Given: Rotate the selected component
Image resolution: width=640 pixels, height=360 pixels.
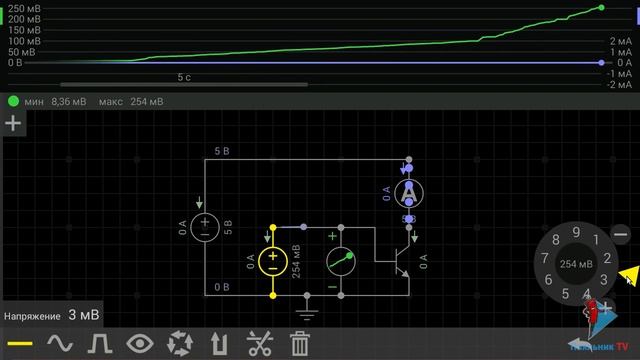Looking at the screenshot, I should click(180, 343).
